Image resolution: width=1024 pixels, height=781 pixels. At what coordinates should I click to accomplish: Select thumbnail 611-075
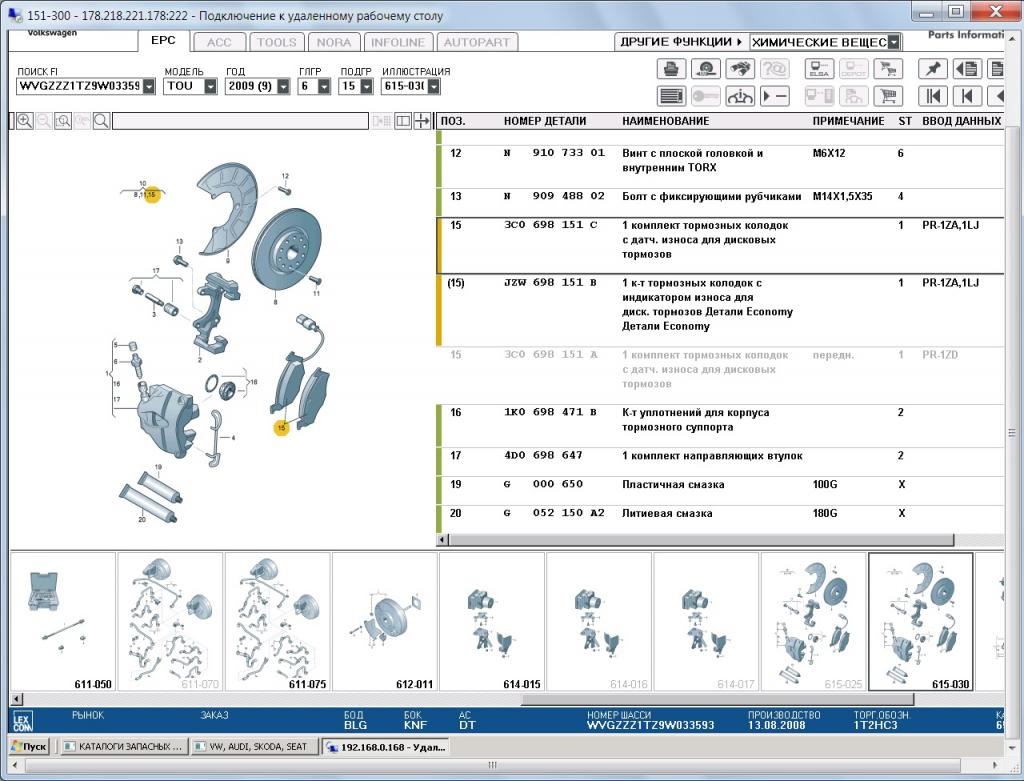pyautogui.click(x=278, y=622)
